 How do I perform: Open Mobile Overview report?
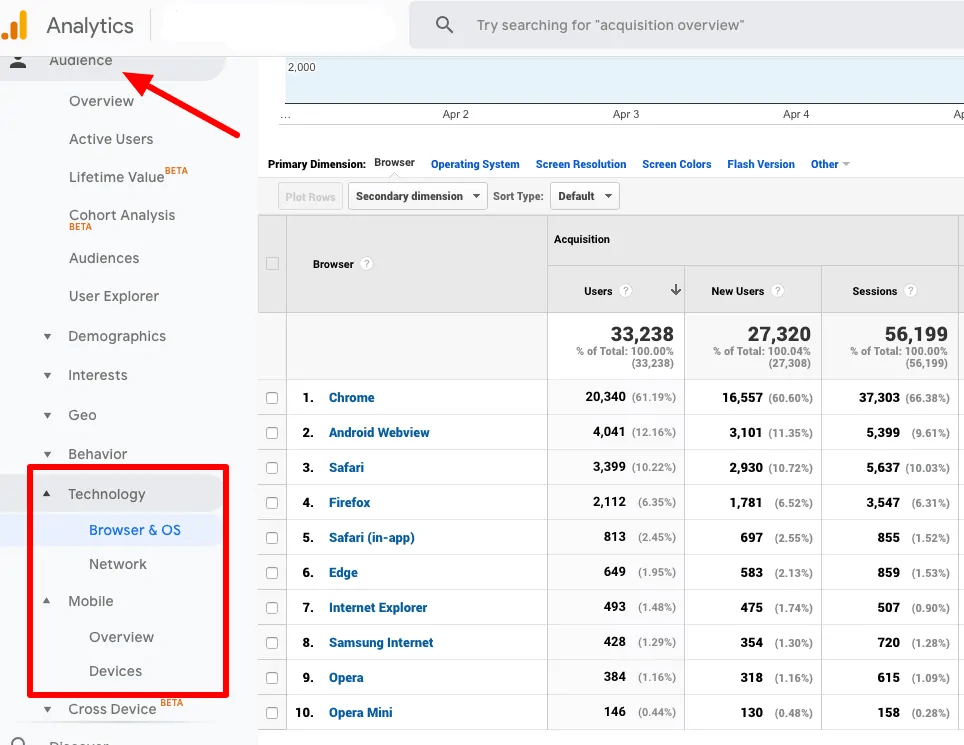(121, 637)
